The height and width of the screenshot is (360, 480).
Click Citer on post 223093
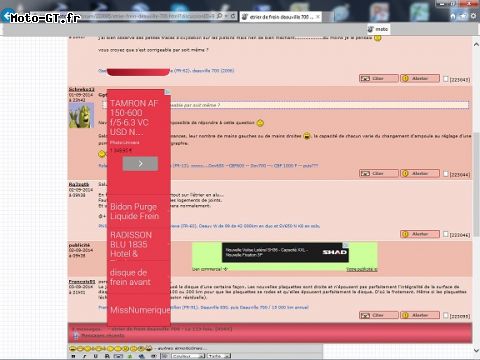379,315
